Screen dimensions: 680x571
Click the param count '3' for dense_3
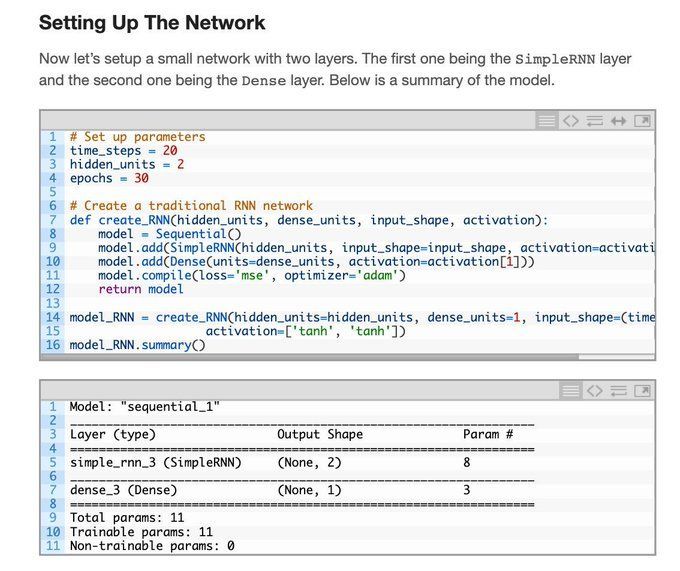pyautogui.click(x=467, y=490)
